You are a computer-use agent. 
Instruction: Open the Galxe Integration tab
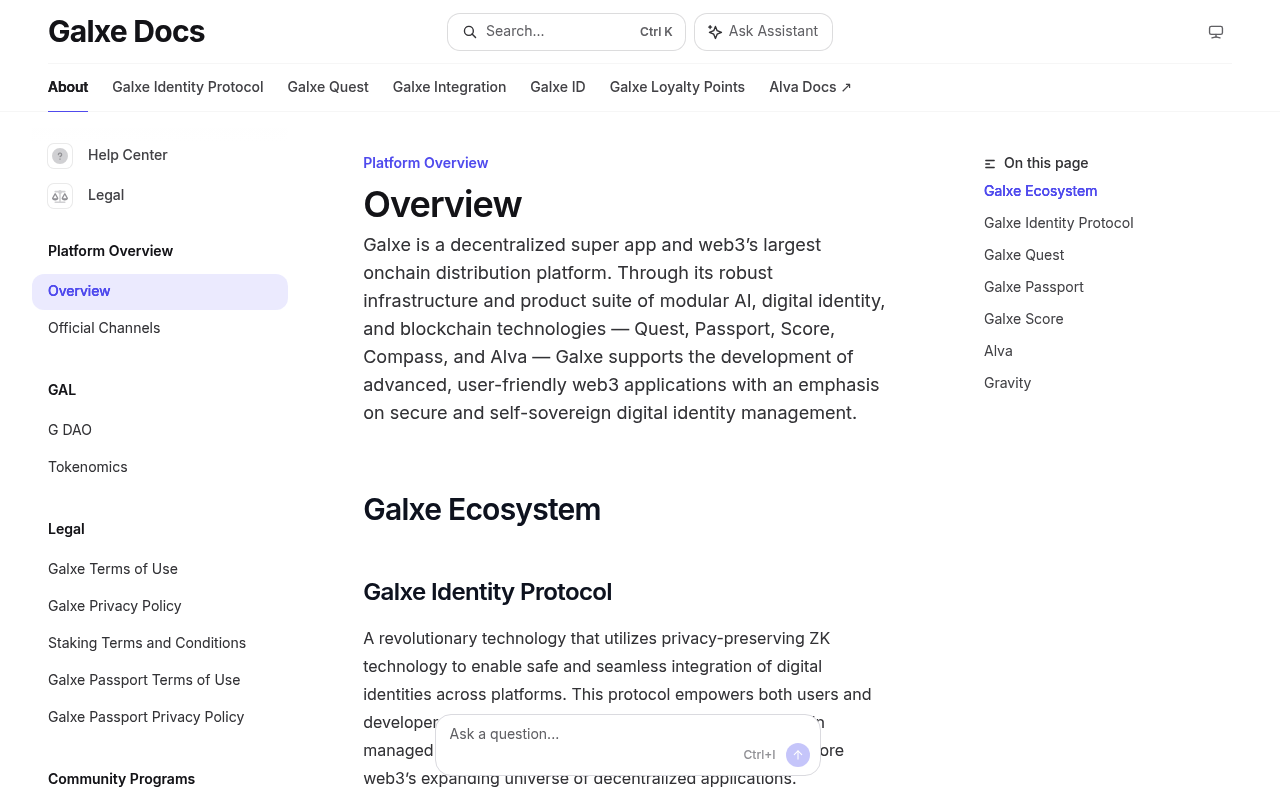[449, 87]
